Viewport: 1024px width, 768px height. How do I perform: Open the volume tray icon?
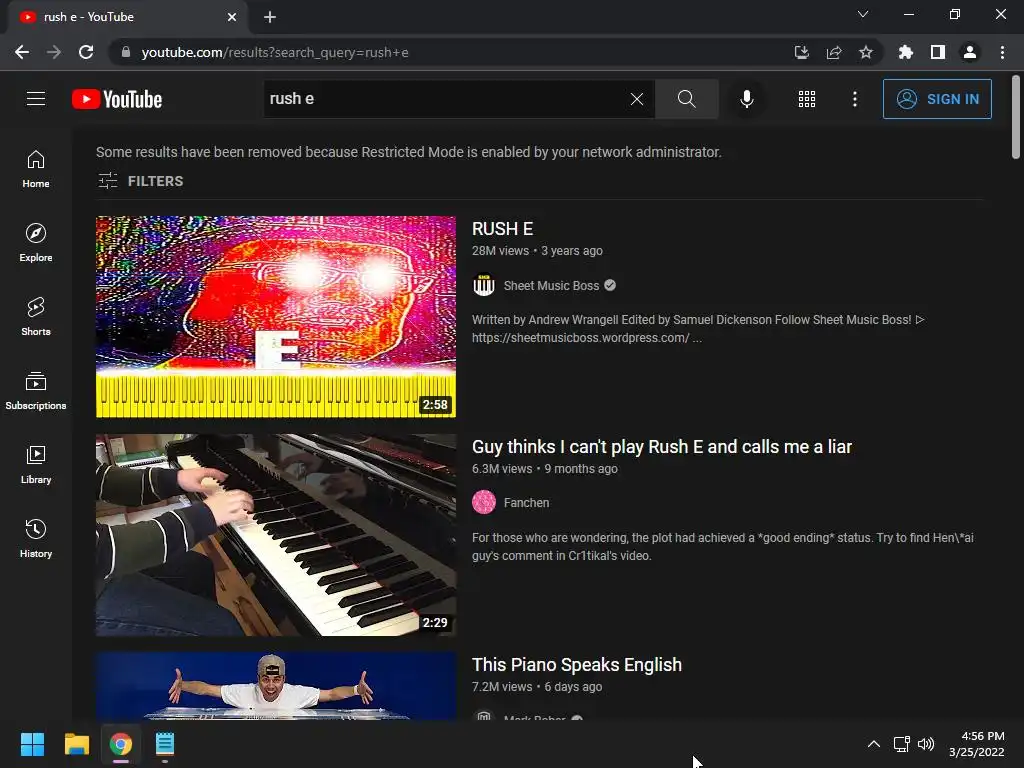pos(926,744)
